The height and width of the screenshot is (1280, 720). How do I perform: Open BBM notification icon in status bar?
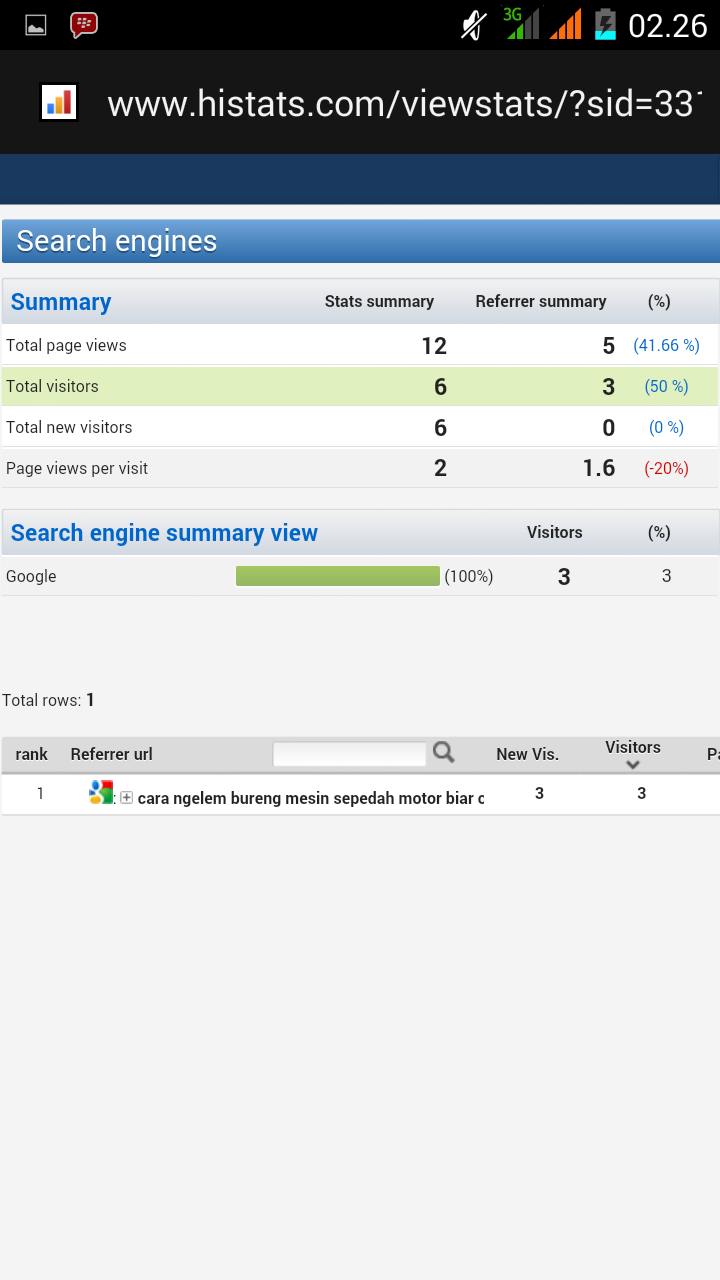(84, 25)
